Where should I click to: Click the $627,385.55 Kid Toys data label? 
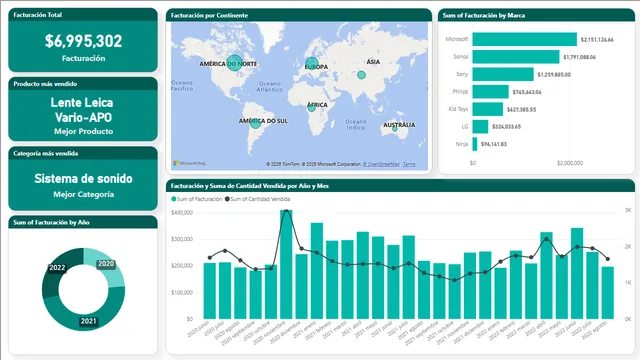coord(522,110)
